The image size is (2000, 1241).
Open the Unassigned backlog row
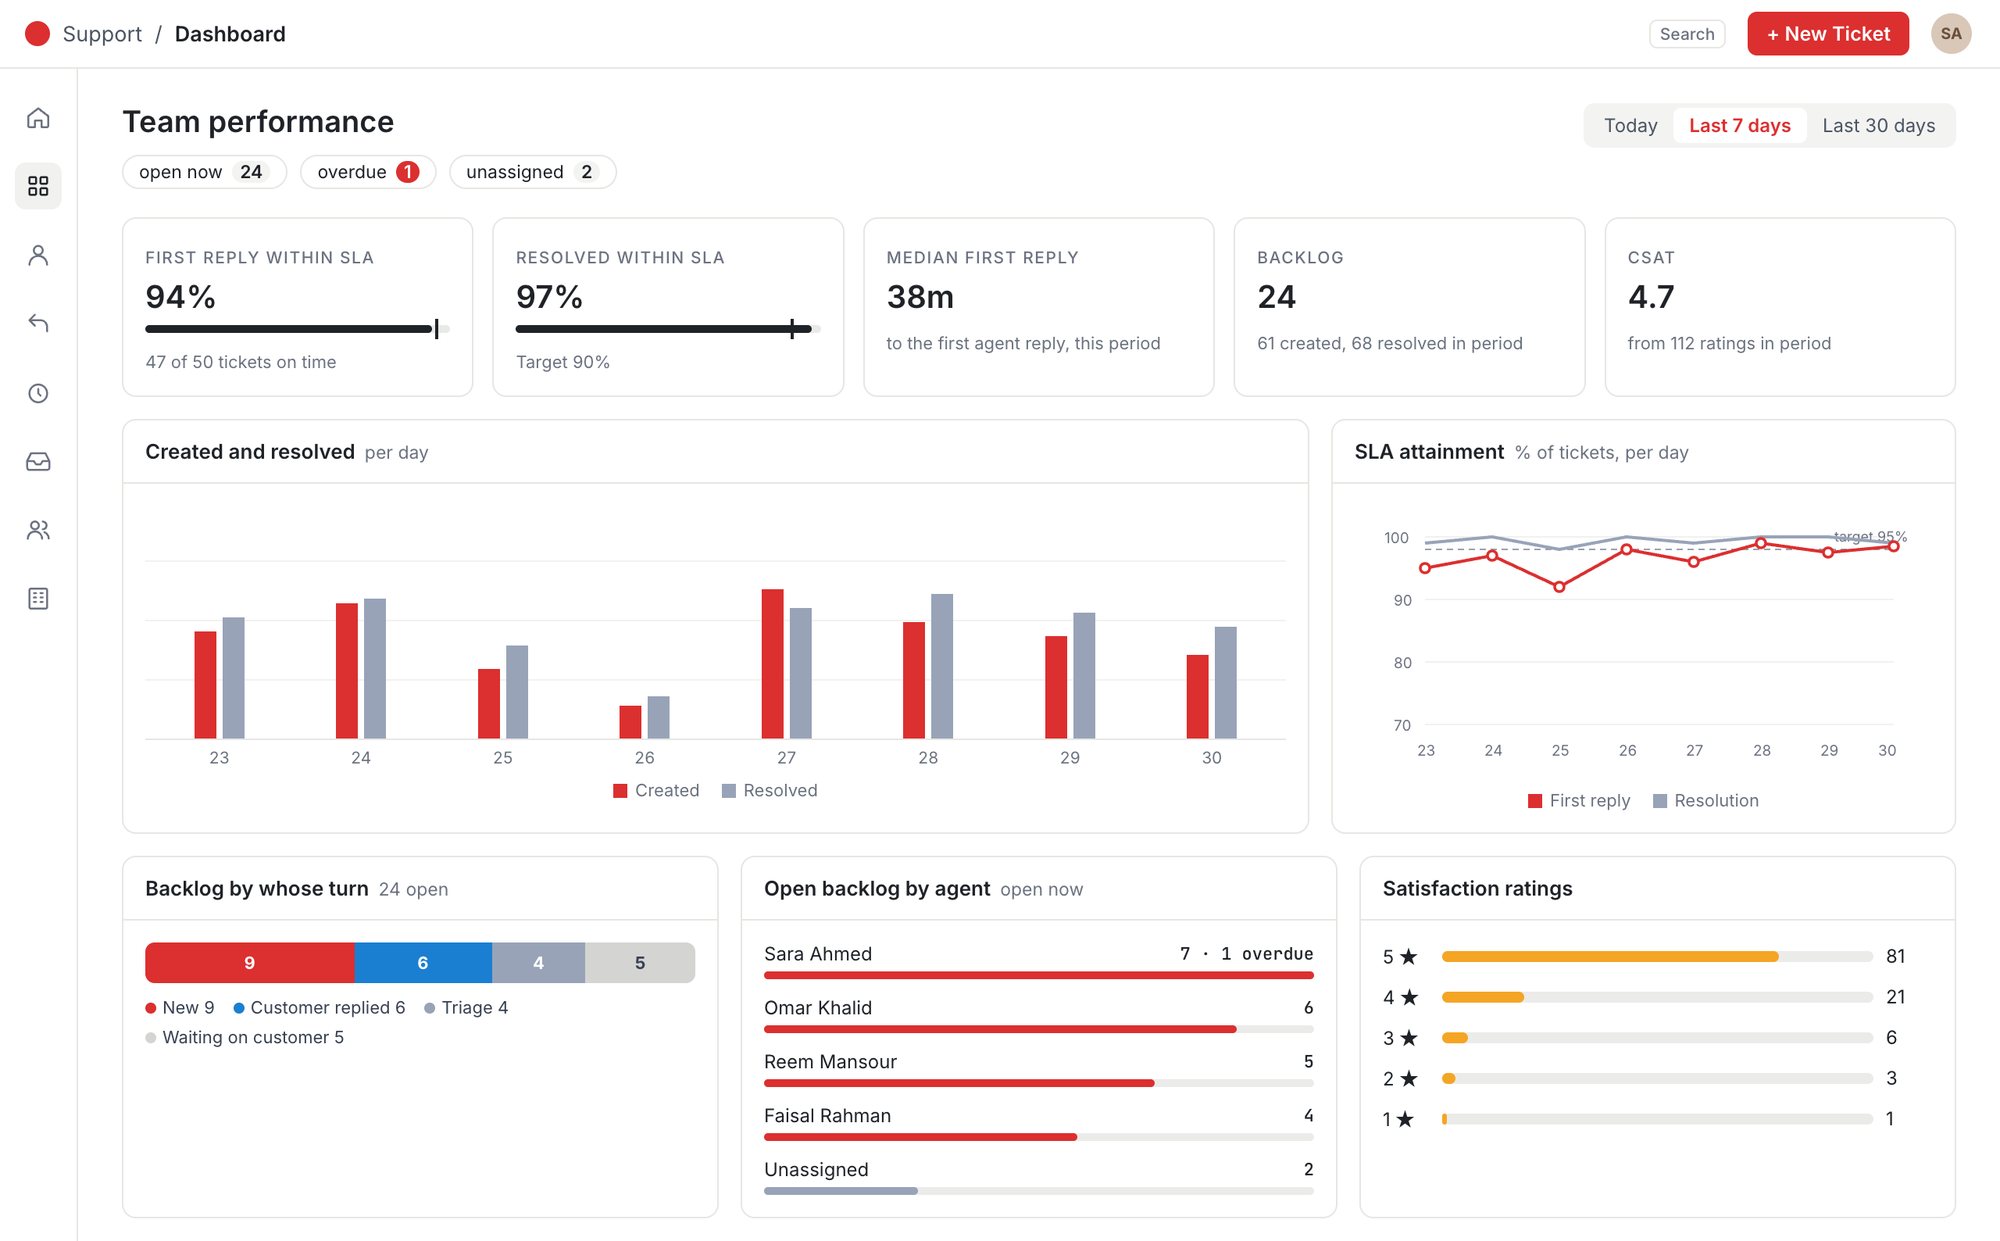coord(1039,1178)
